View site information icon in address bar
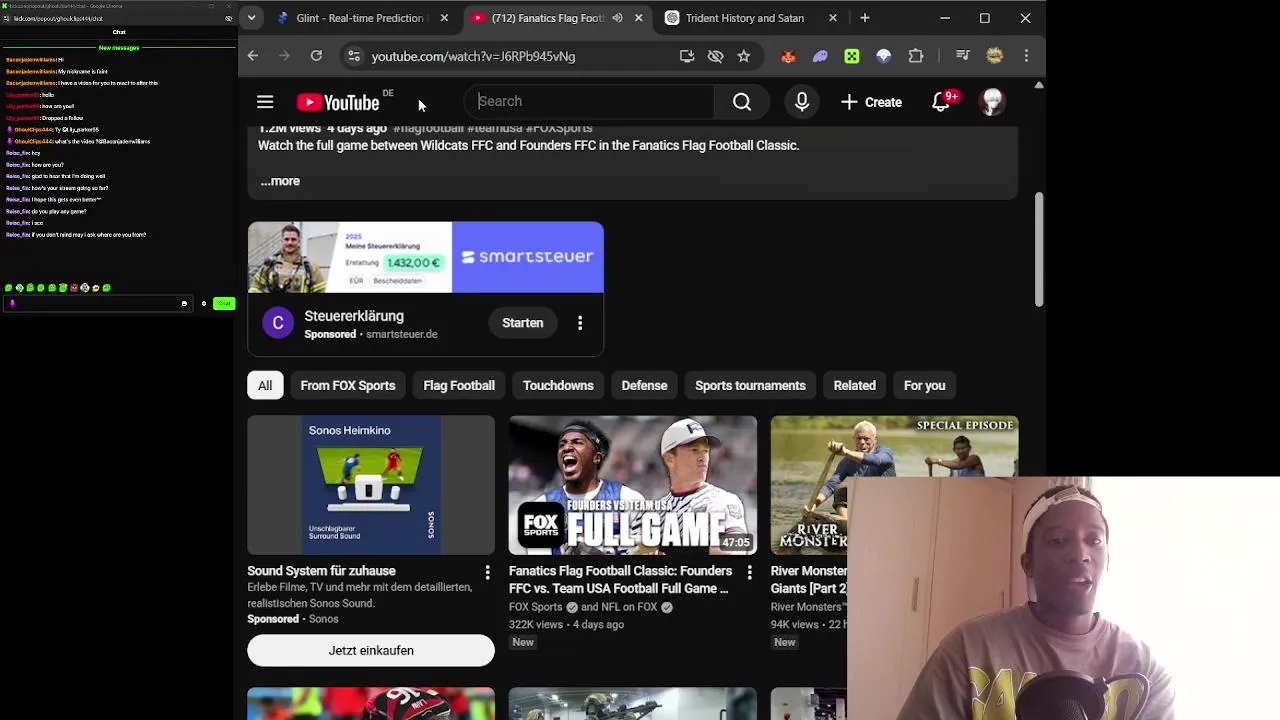Image resolution: width=1280 pixels, height=720 pixels. pos(353,56)
